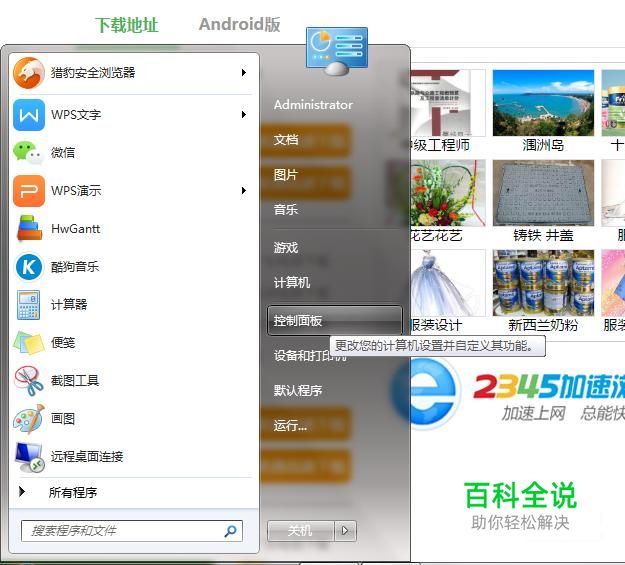The width and height of the screenshot is (625, 565).
Task: Launch WPS演示 via its orange P icon
Action: tap(29, 191)
